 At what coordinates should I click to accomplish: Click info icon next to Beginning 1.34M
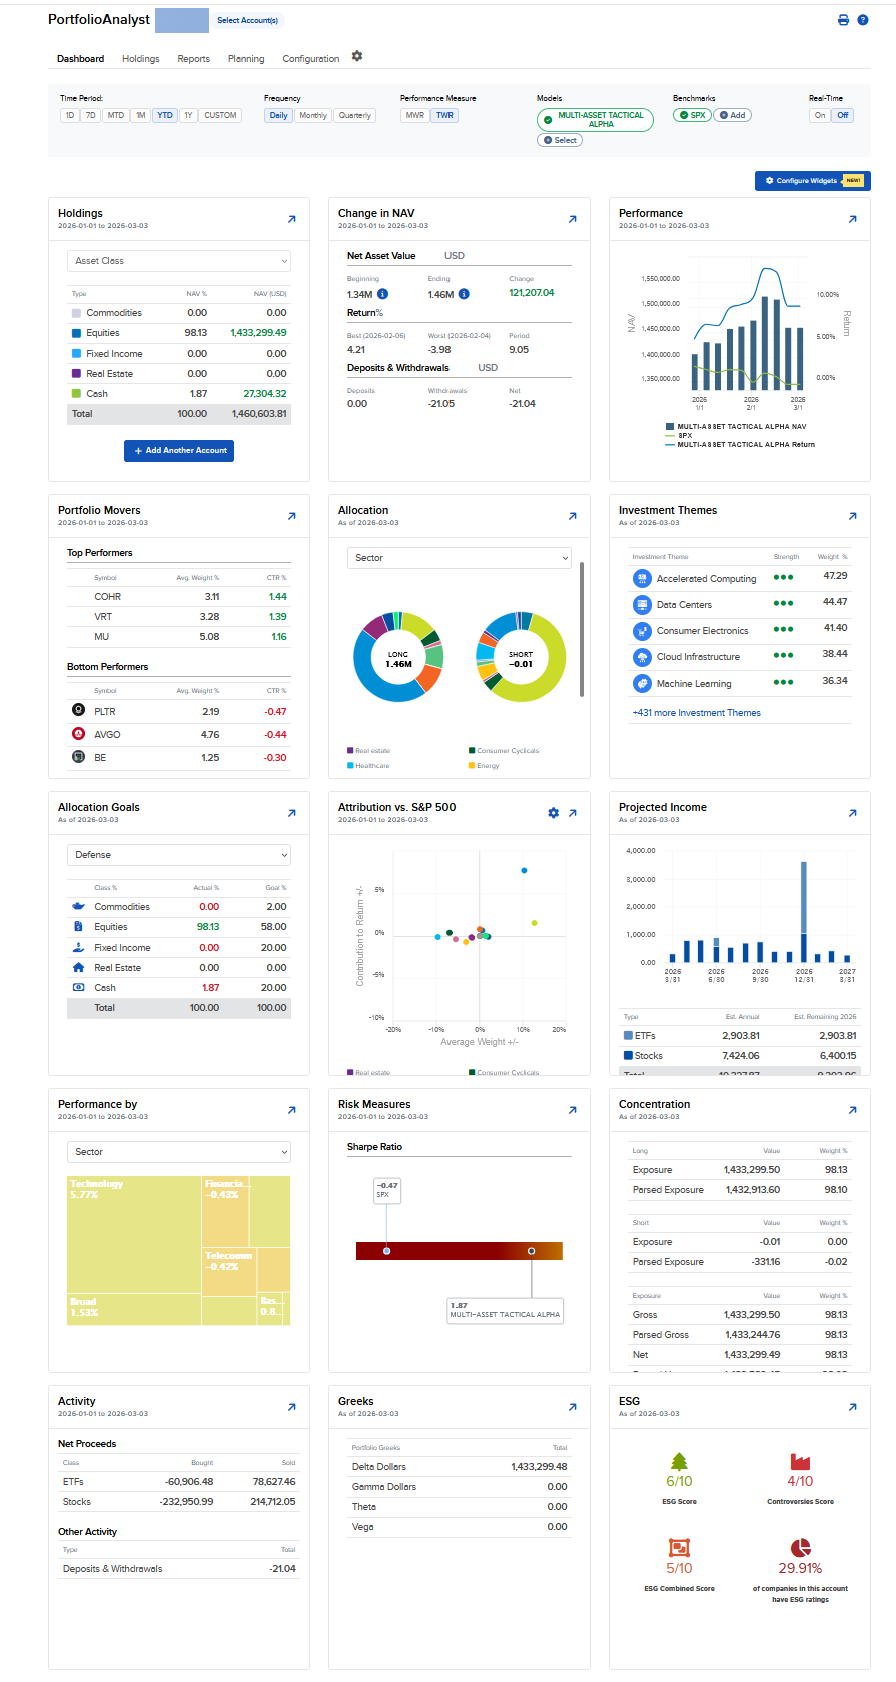click(x=382, y=294)
